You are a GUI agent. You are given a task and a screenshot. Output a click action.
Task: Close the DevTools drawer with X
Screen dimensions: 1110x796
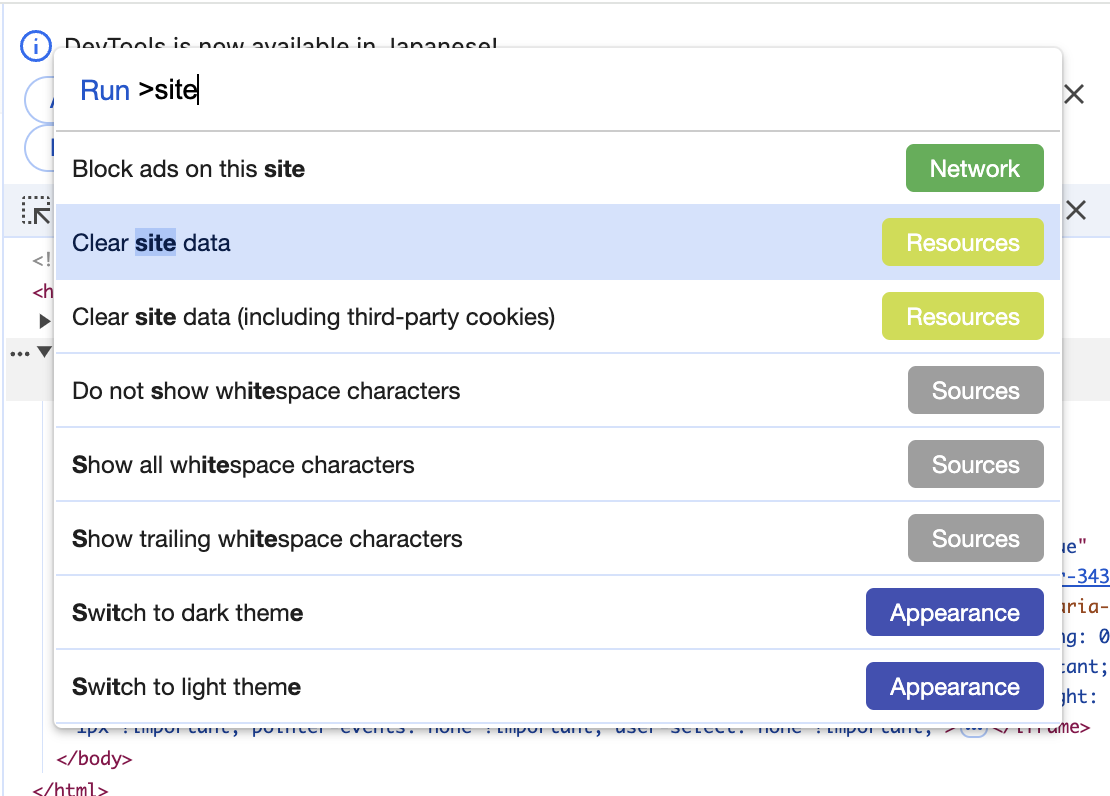1076,210
